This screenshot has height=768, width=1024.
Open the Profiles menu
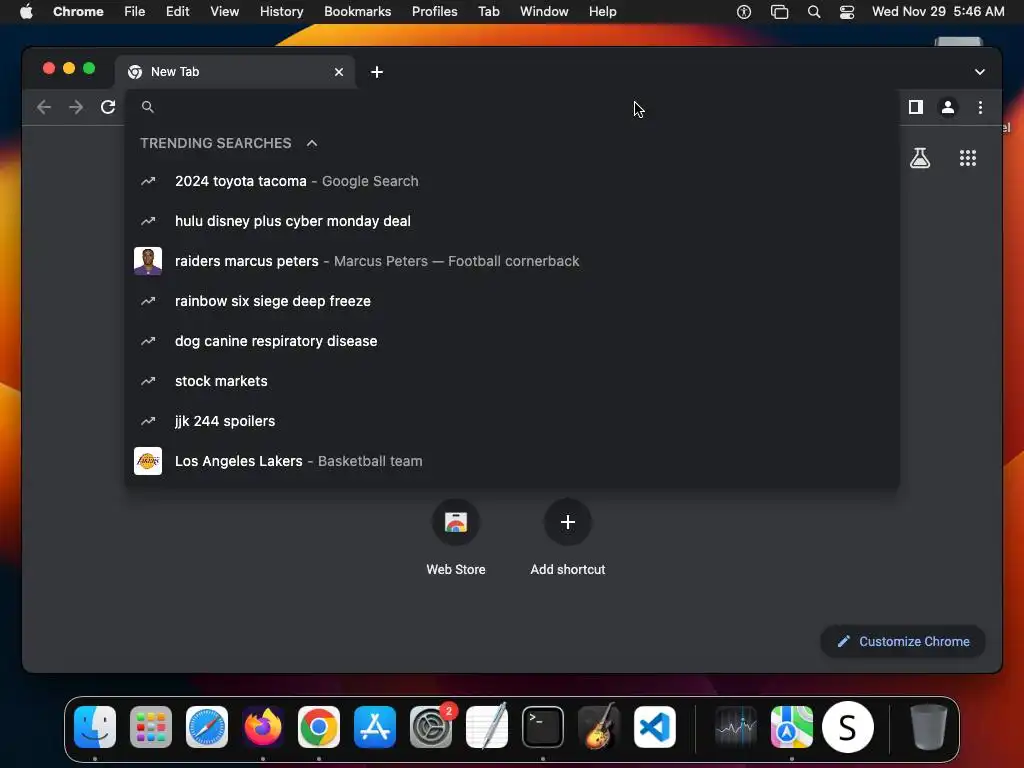434,12
